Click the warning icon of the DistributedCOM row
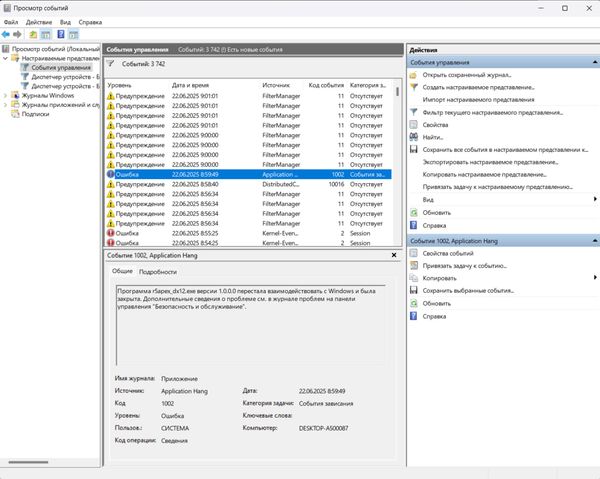Viewport: 600px width, 479px height. tap(111, 184)
